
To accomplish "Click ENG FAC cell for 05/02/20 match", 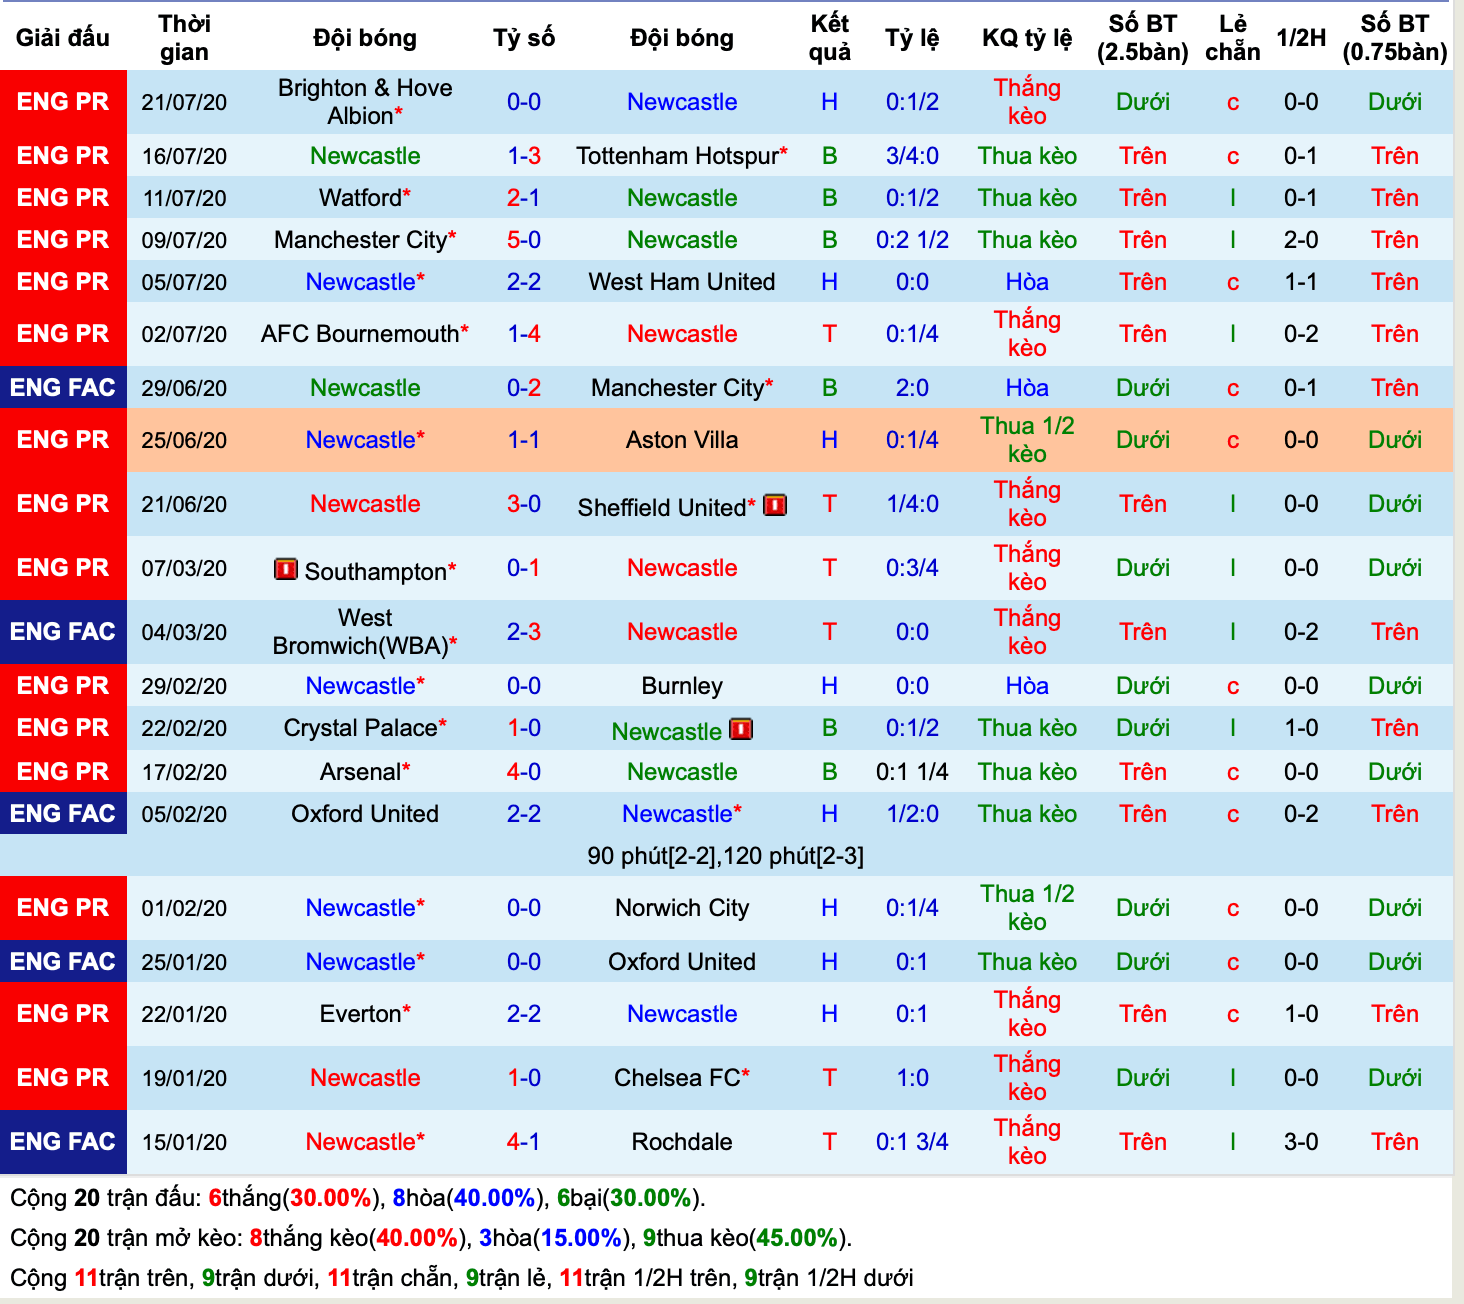I will point(63,814).
